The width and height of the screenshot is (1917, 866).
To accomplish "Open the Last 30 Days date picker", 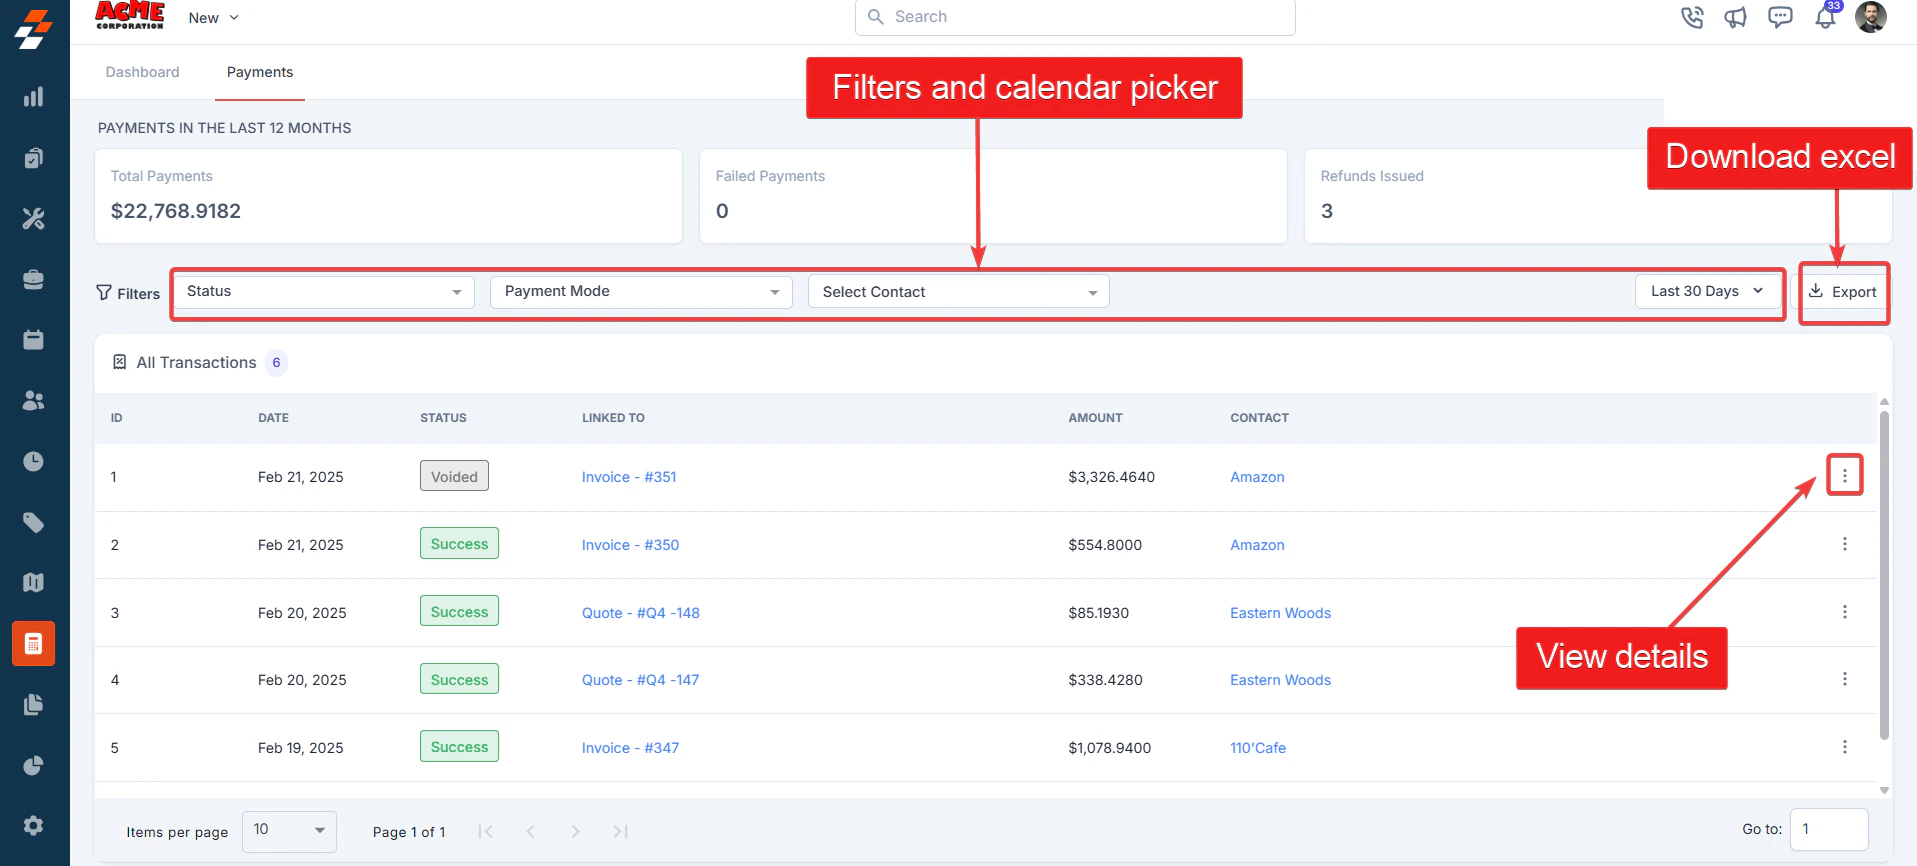I will (1707, 292).
